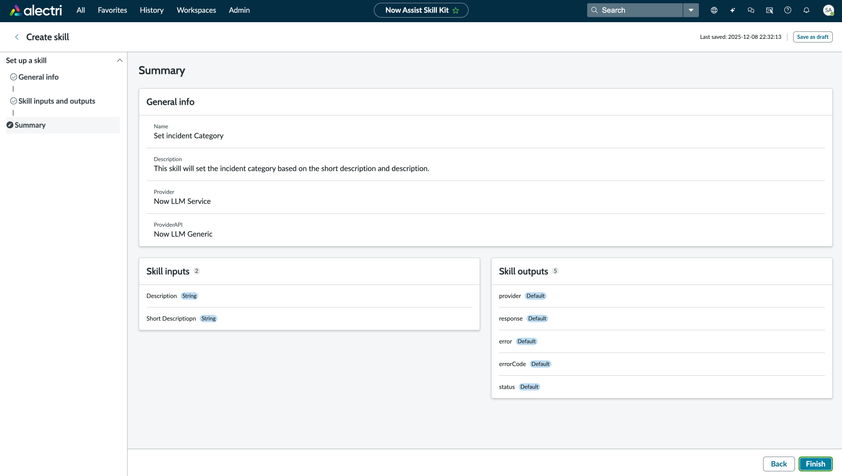Image resolution: width=842 pixels, height=476 pixels.
Task: Open the All menu
Action: click(81, 10)
